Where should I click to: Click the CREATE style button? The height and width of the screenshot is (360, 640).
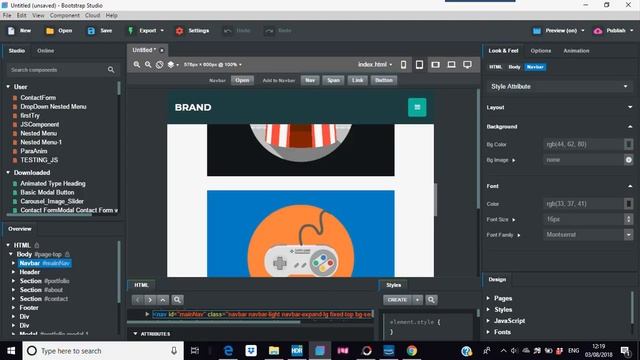pyautogui.click(x=397, y=300)
